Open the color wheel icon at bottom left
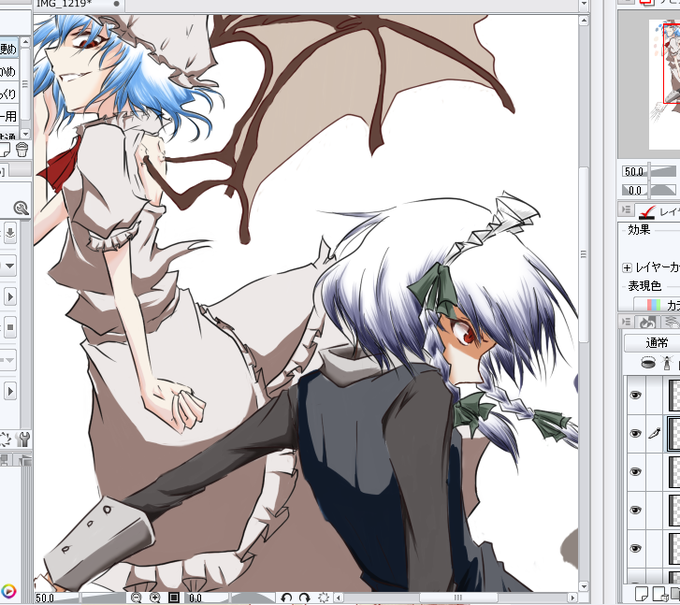 pyautogui.click(x=8, y=591)
